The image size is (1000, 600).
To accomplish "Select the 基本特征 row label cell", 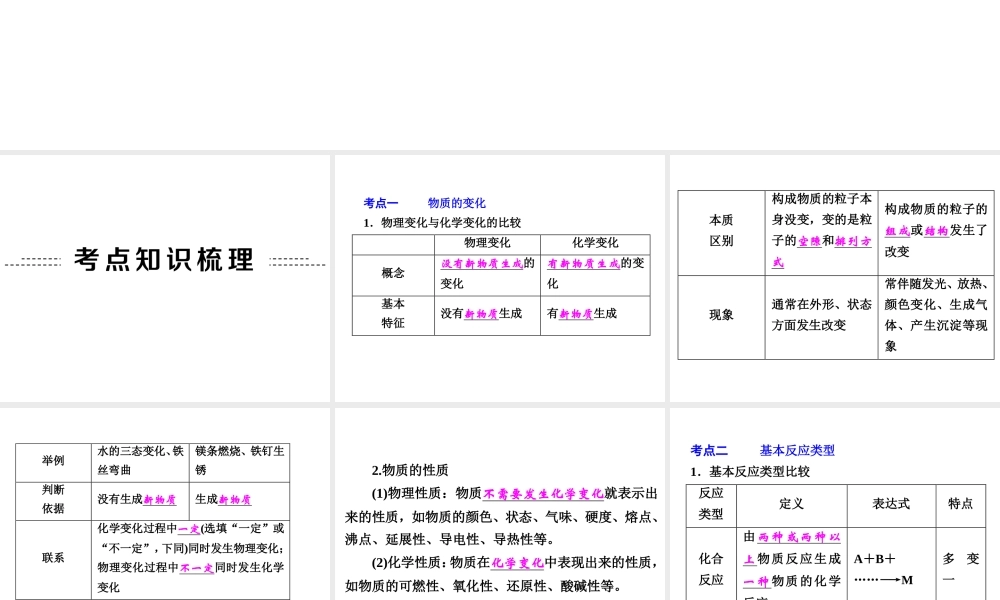I will [393, 314].
